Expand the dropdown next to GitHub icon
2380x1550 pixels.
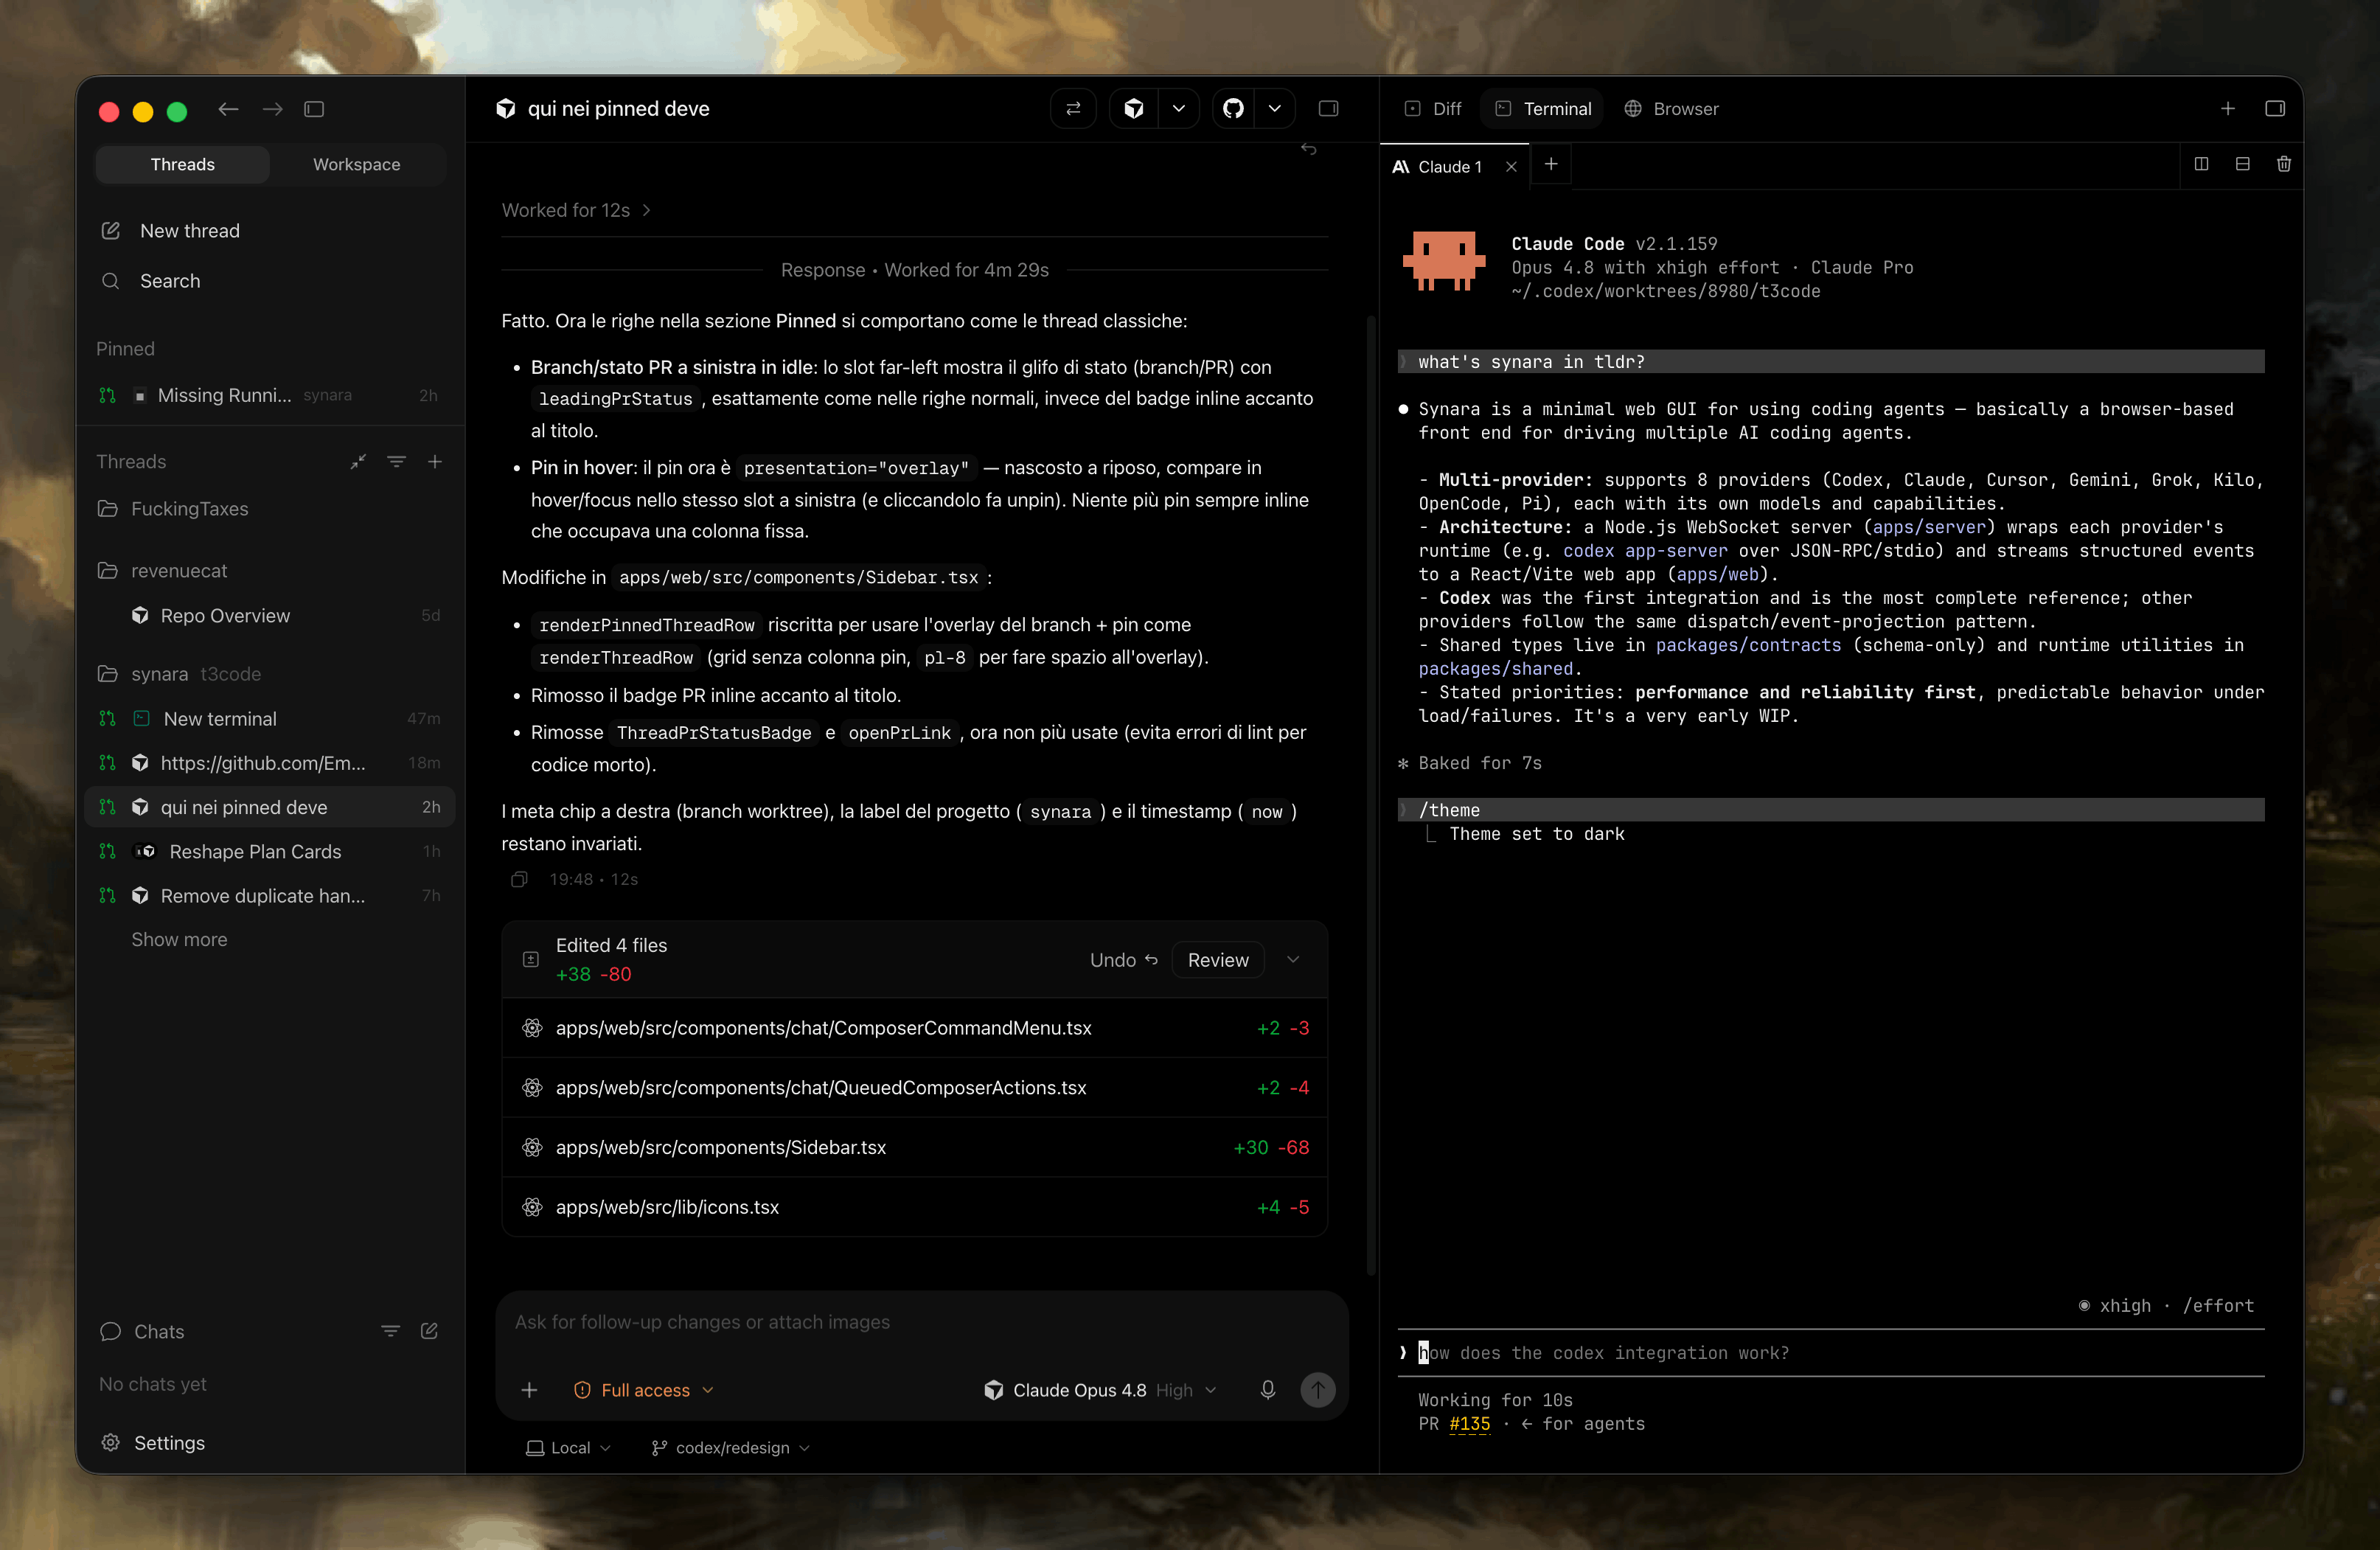[1275, 109]
